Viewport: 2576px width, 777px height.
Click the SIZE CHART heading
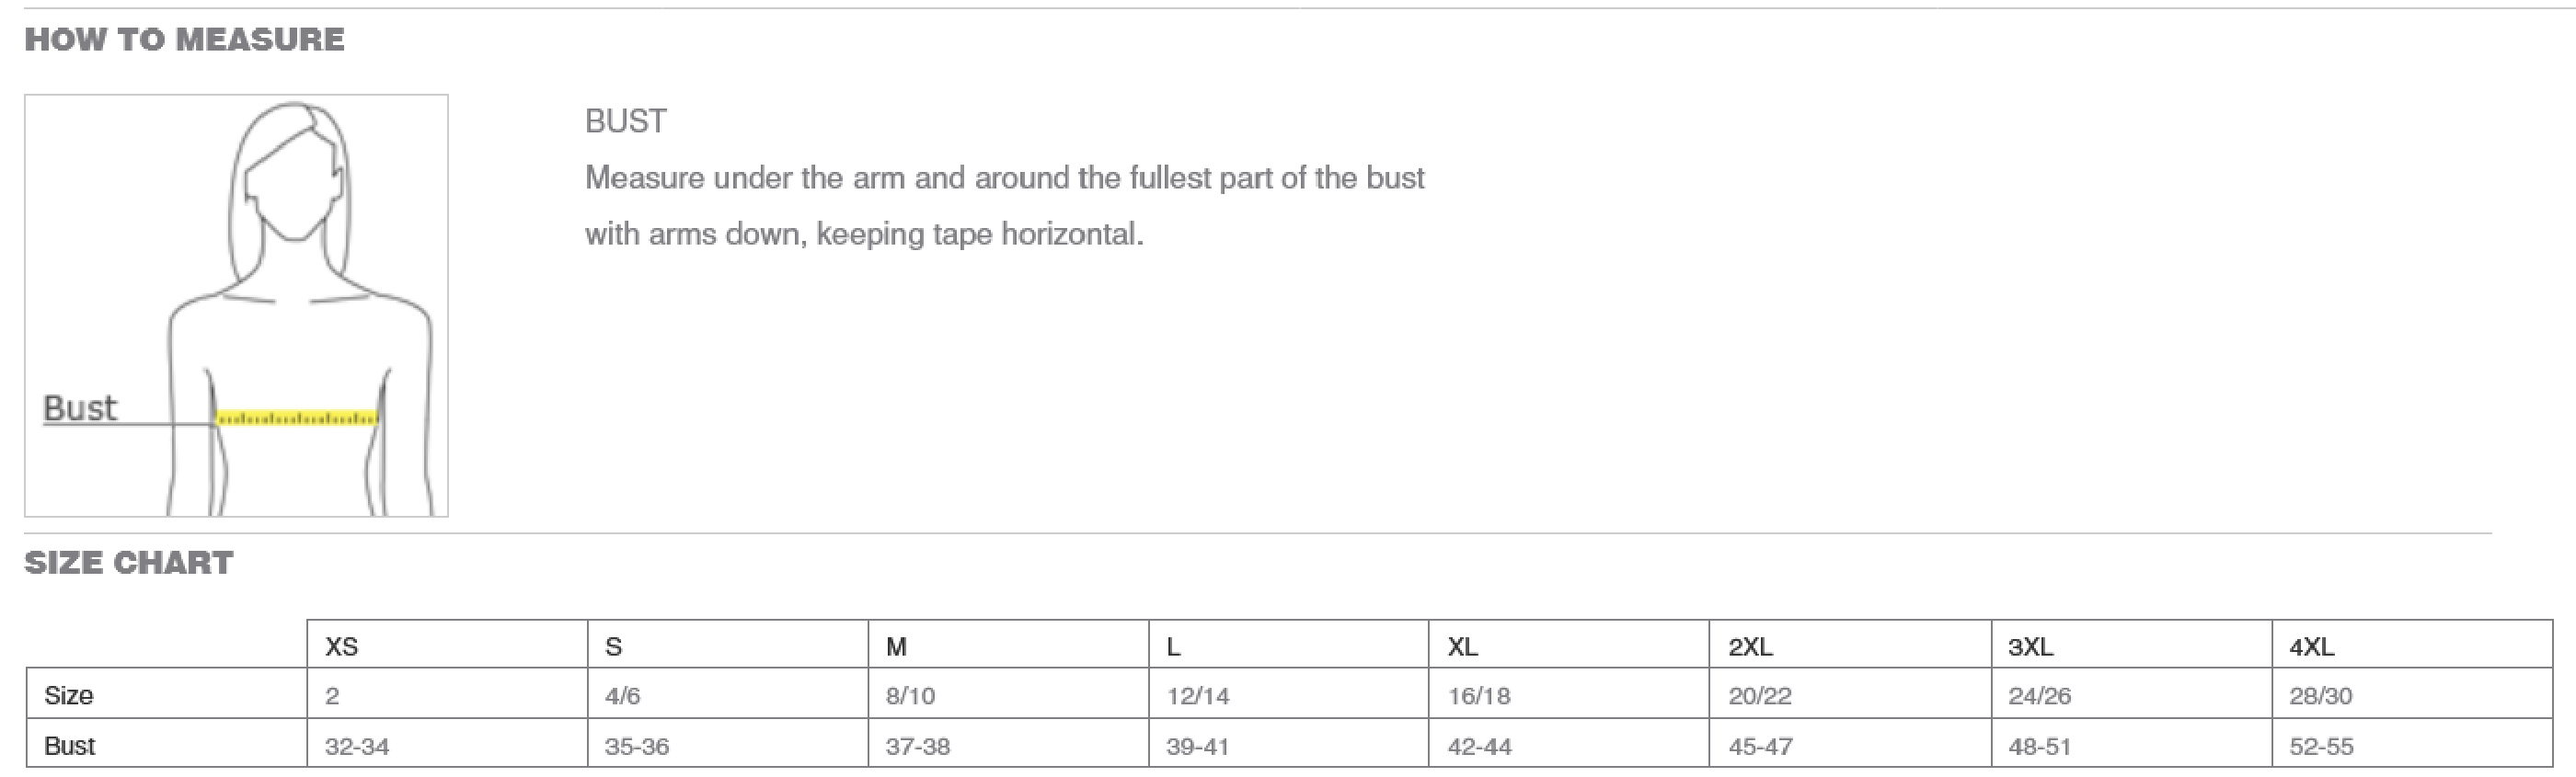pyautogui.click(x=129, y=563)
